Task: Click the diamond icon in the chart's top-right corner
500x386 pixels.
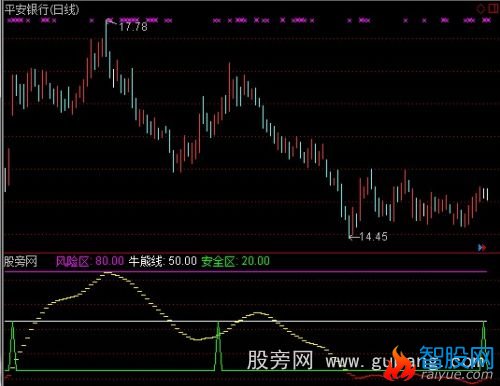Action: [480, 8]
